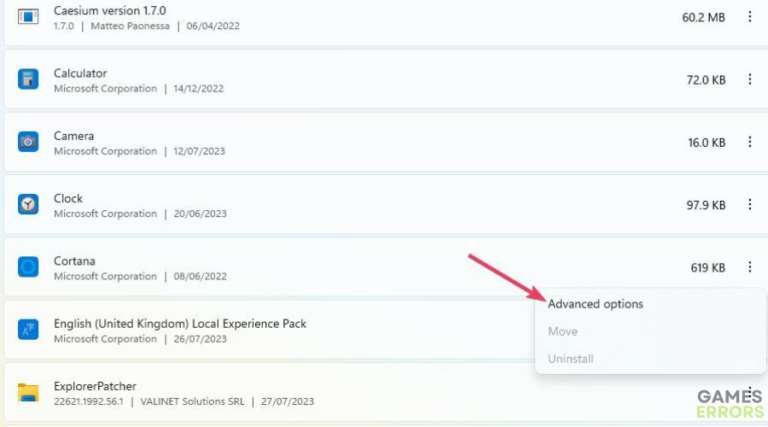Click the 619 KB size for Cortana
The height and width of the screenshot is (427, 768).
point(707,267)
